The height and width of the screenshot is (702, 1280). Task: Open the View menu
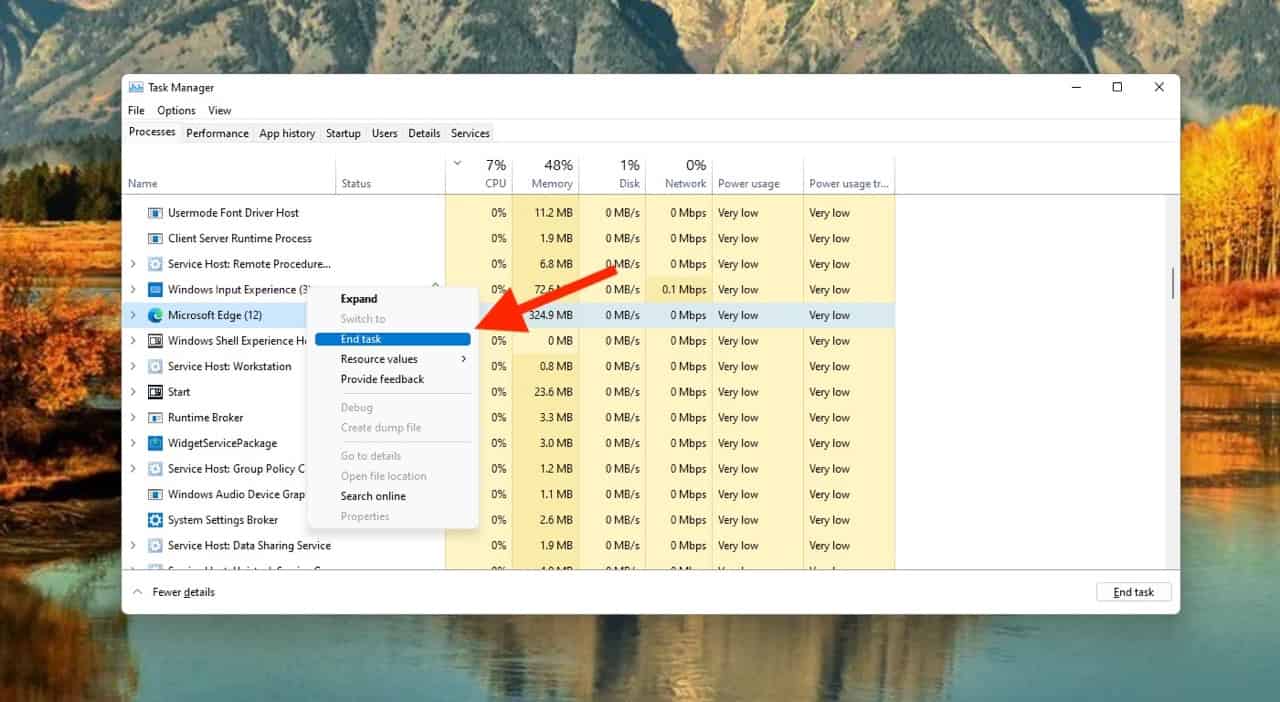pos(219,110)
